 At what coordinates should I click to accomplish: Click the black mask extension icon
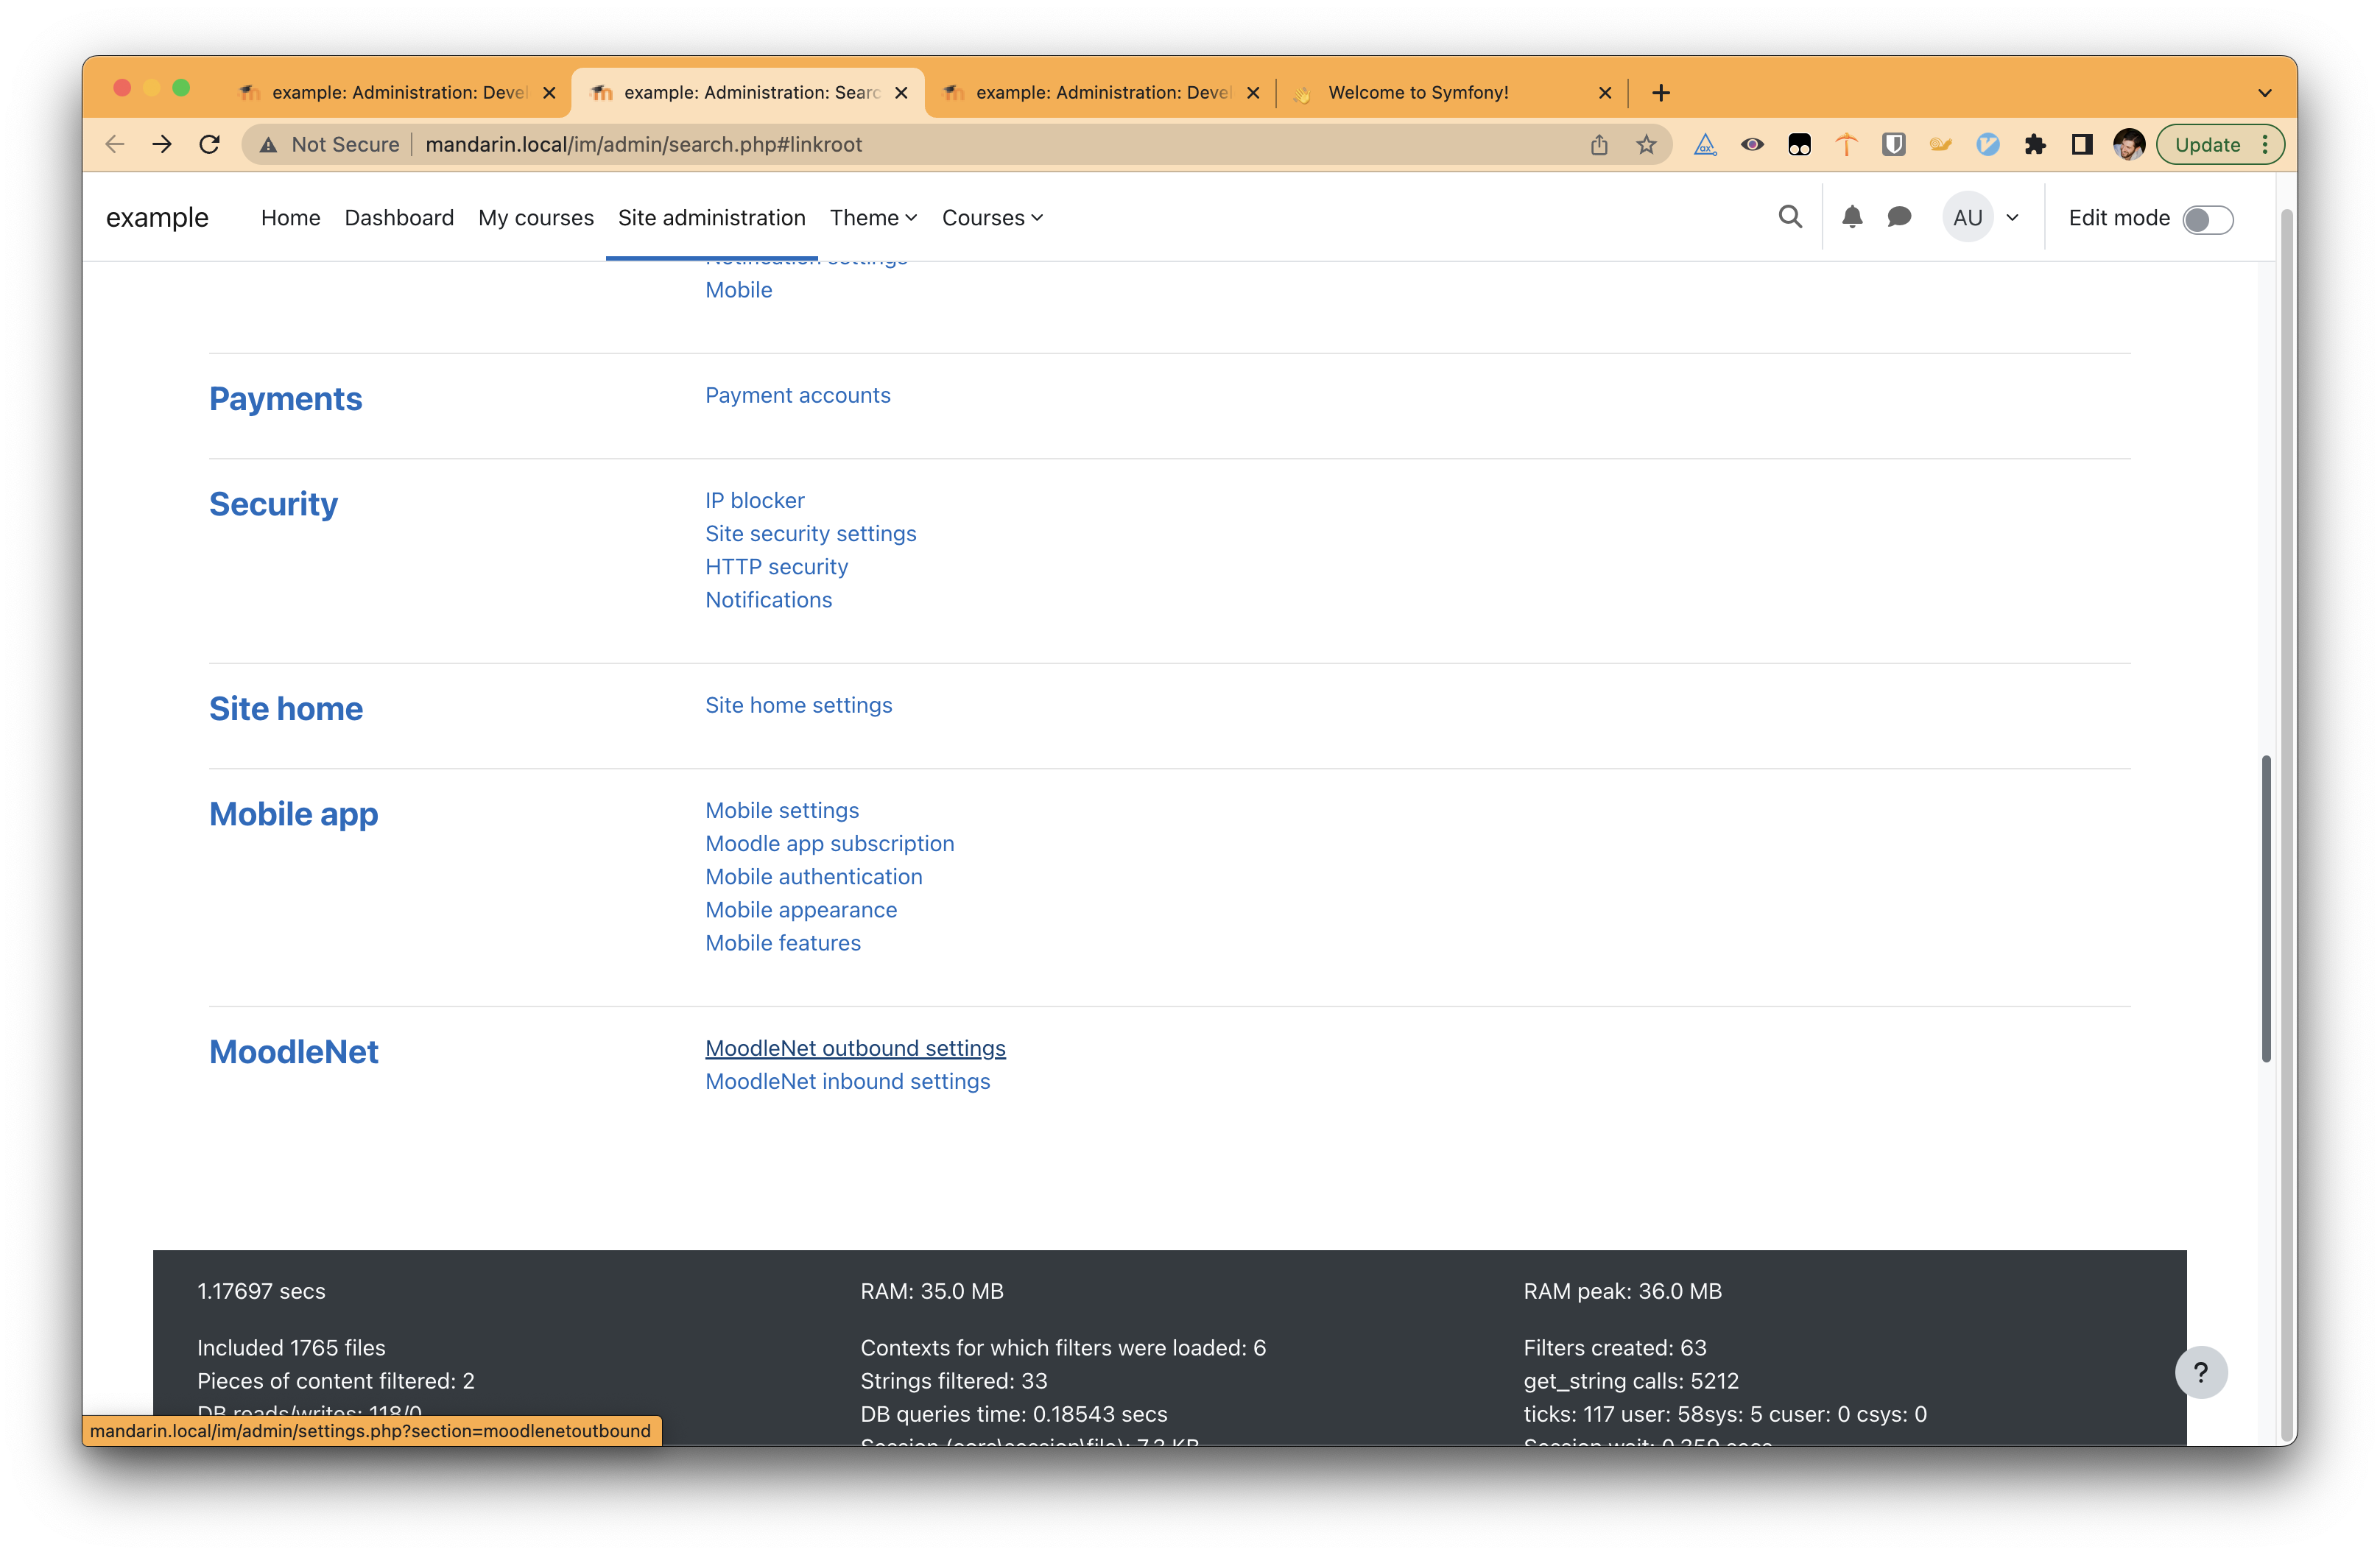coord(1799,144)
